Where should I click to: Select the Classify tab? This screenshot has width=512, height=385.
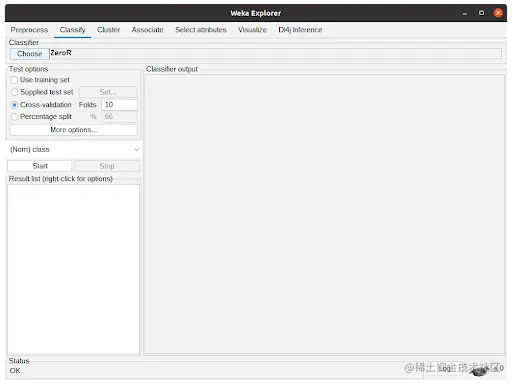(x=72, y=30)
